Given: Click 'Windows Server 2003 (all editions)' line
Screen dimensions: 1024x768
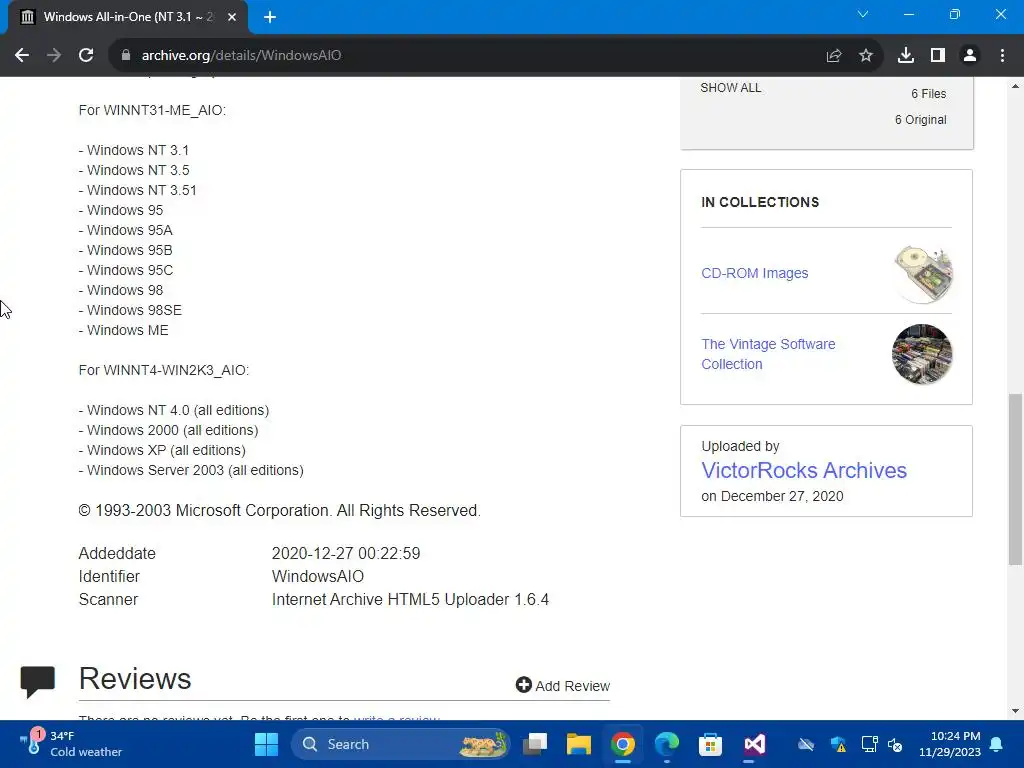Looking at the screenshot, I should click(x=191, y=470).
